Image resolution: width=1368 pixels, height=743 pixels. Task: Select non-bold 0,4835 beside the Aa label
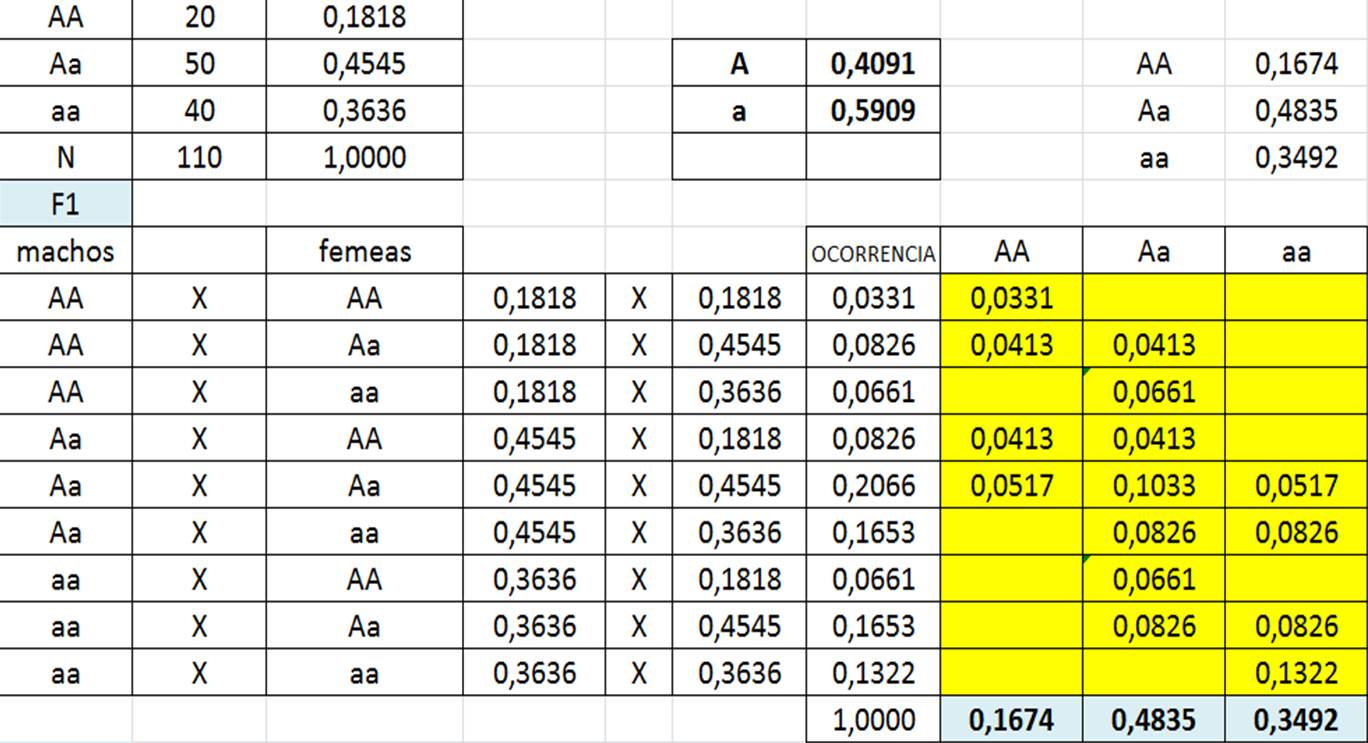click(x=1296, y=110)
